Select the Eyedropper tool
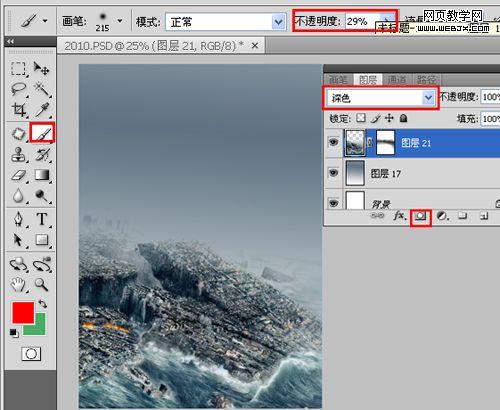 click(42, 110)
